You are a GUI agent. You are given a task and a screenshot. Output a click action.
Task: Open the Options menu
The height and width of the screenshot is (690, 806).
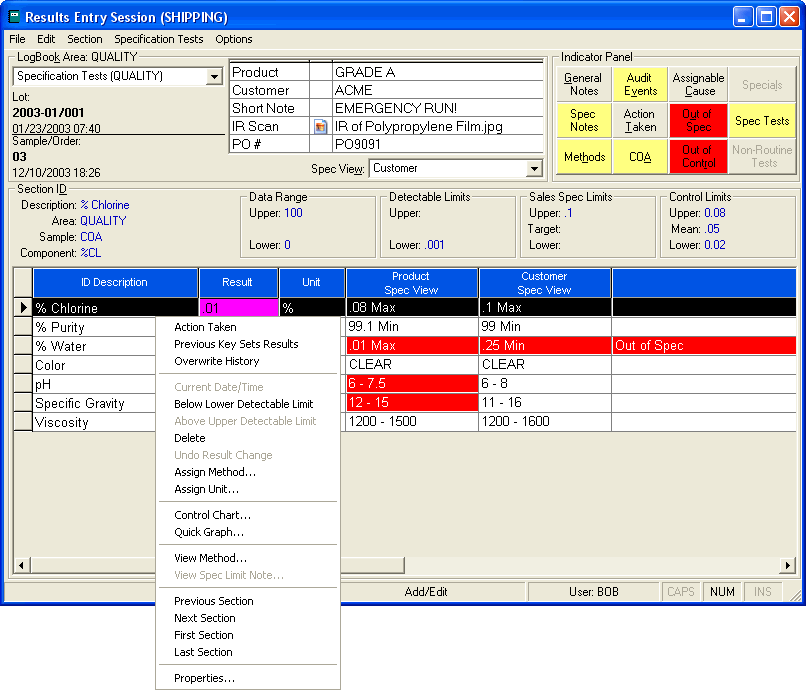[234, 39]
